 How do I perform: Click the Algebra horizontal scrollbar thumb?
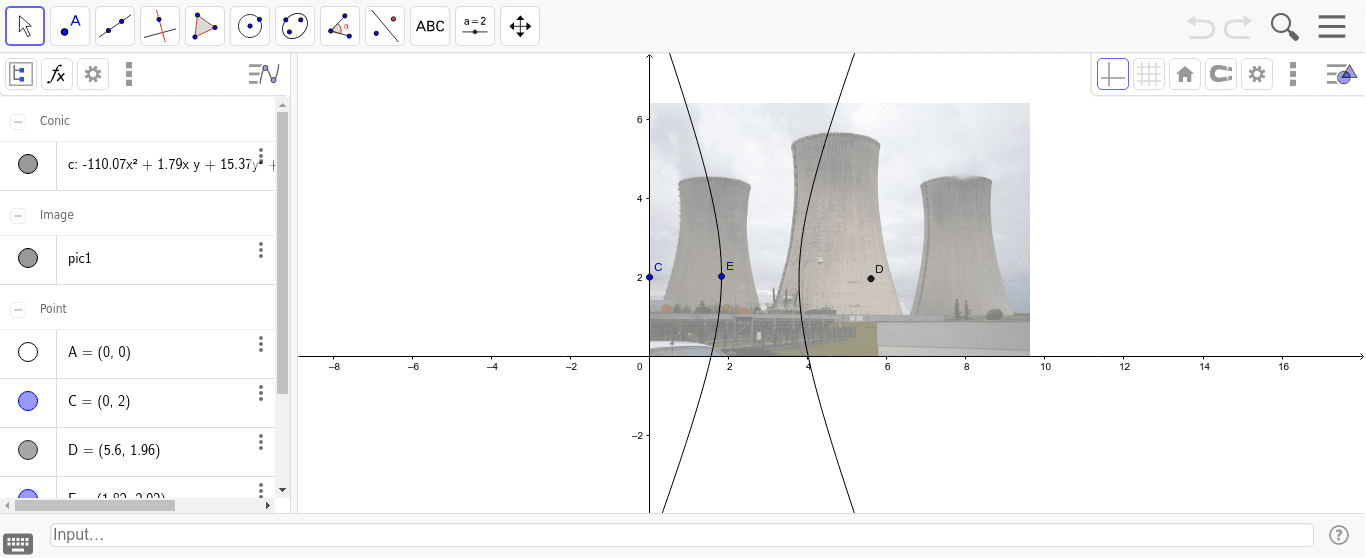(95, 506)
